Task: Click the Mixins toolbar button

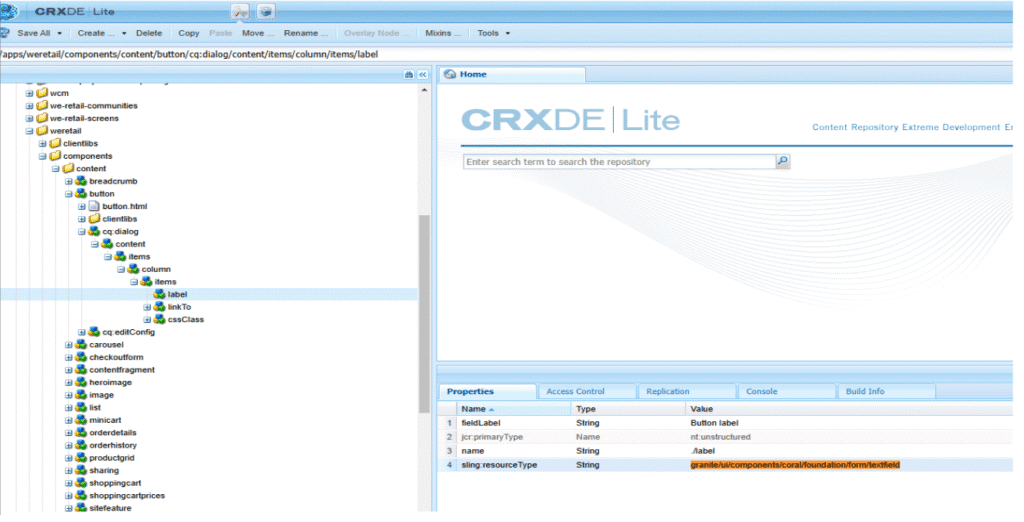Action: tap(443, 33)
